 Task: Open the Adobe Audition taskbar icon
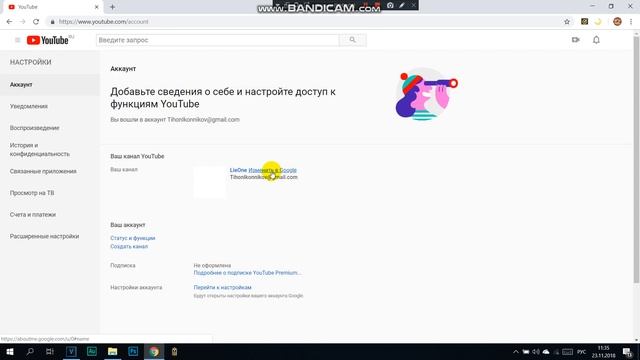92,351
